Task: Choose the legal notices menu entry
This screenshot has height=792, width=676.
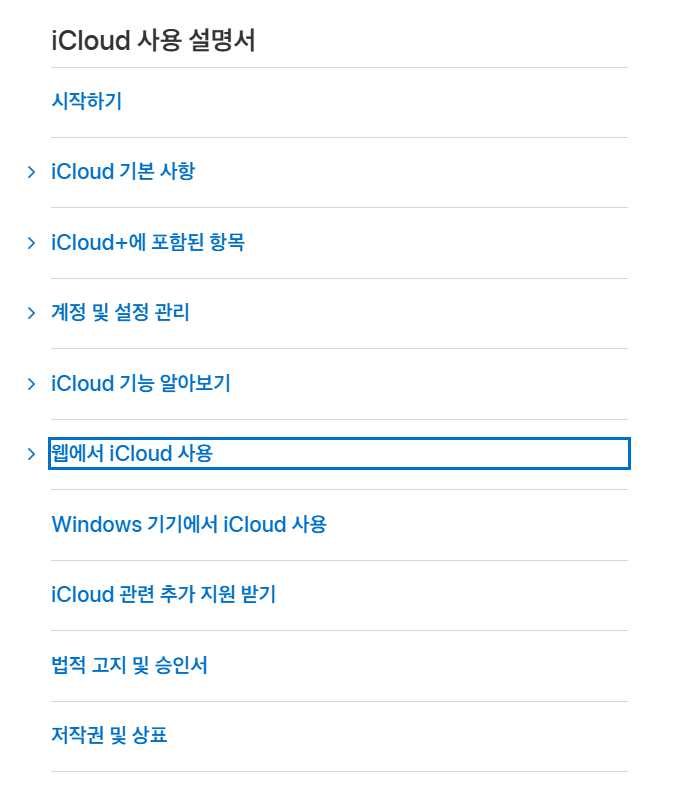Action: [x=129, y=665]
